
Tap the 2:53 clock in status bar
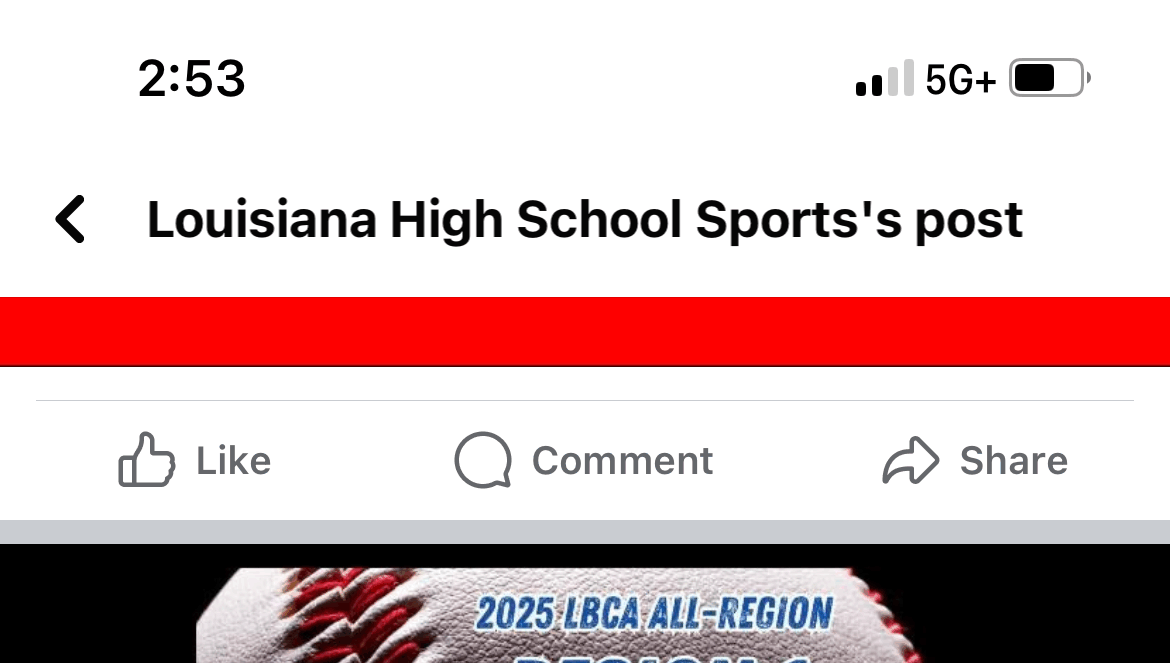pyautogui.click(x=192, y=78)
